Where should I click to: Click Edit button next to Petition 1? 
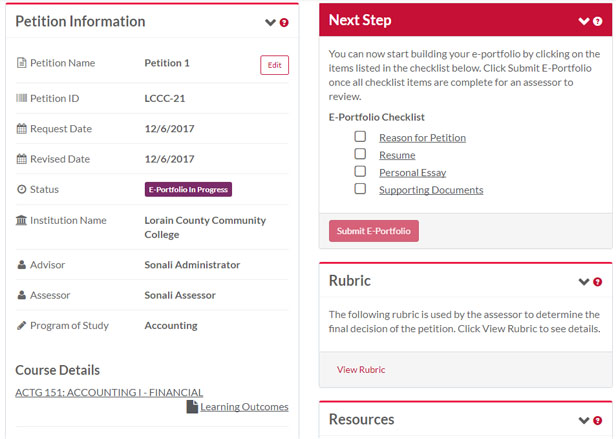[x=274, y=65]
